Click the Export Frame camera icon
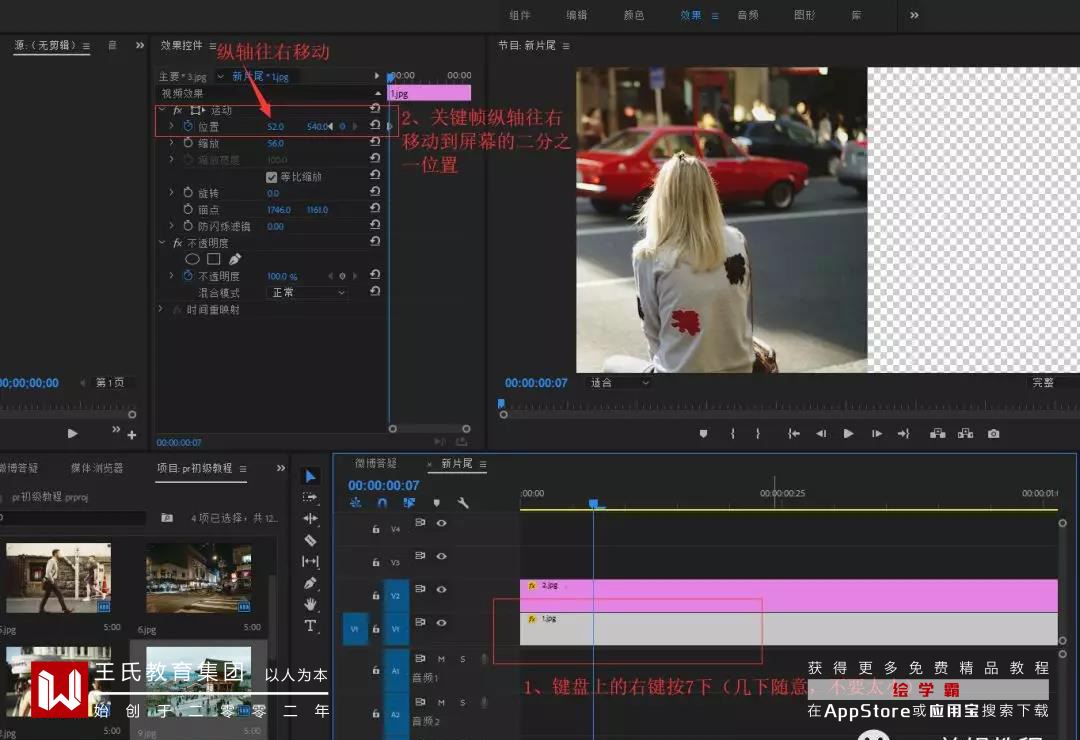 pos(993,434)
